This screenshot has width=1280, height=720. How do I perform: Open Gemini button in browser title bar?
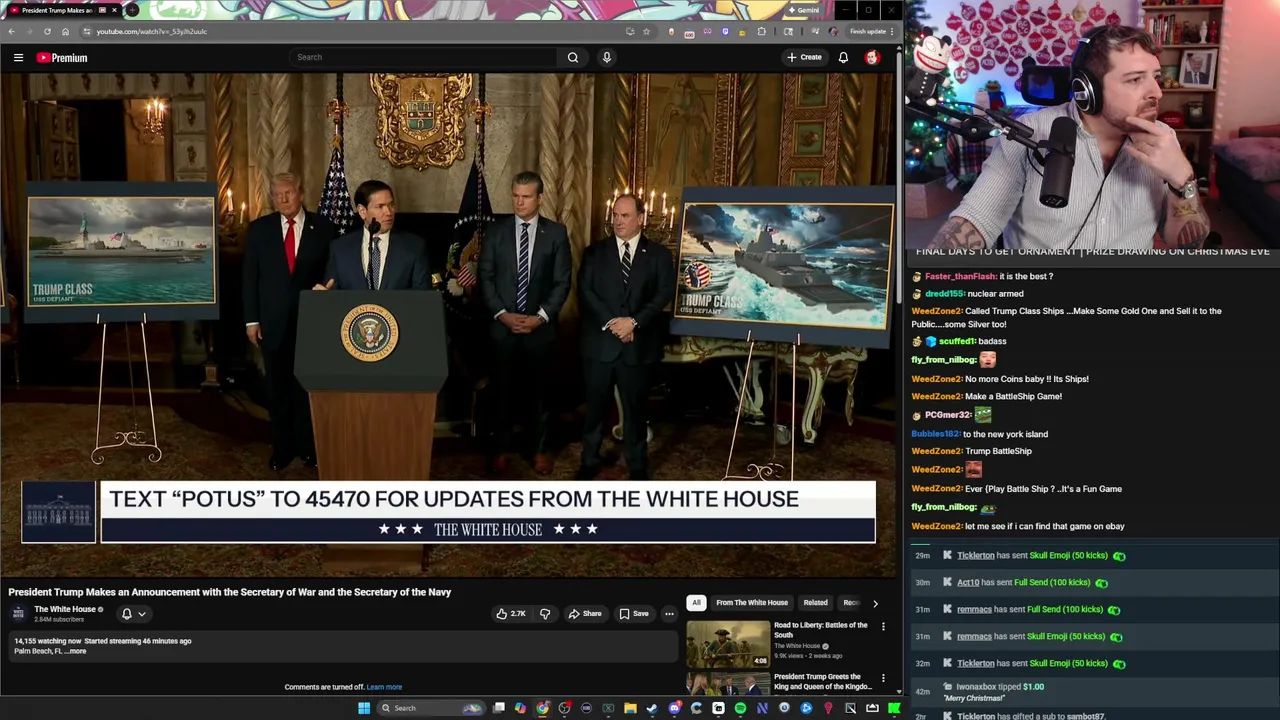(x=803, y=10)
